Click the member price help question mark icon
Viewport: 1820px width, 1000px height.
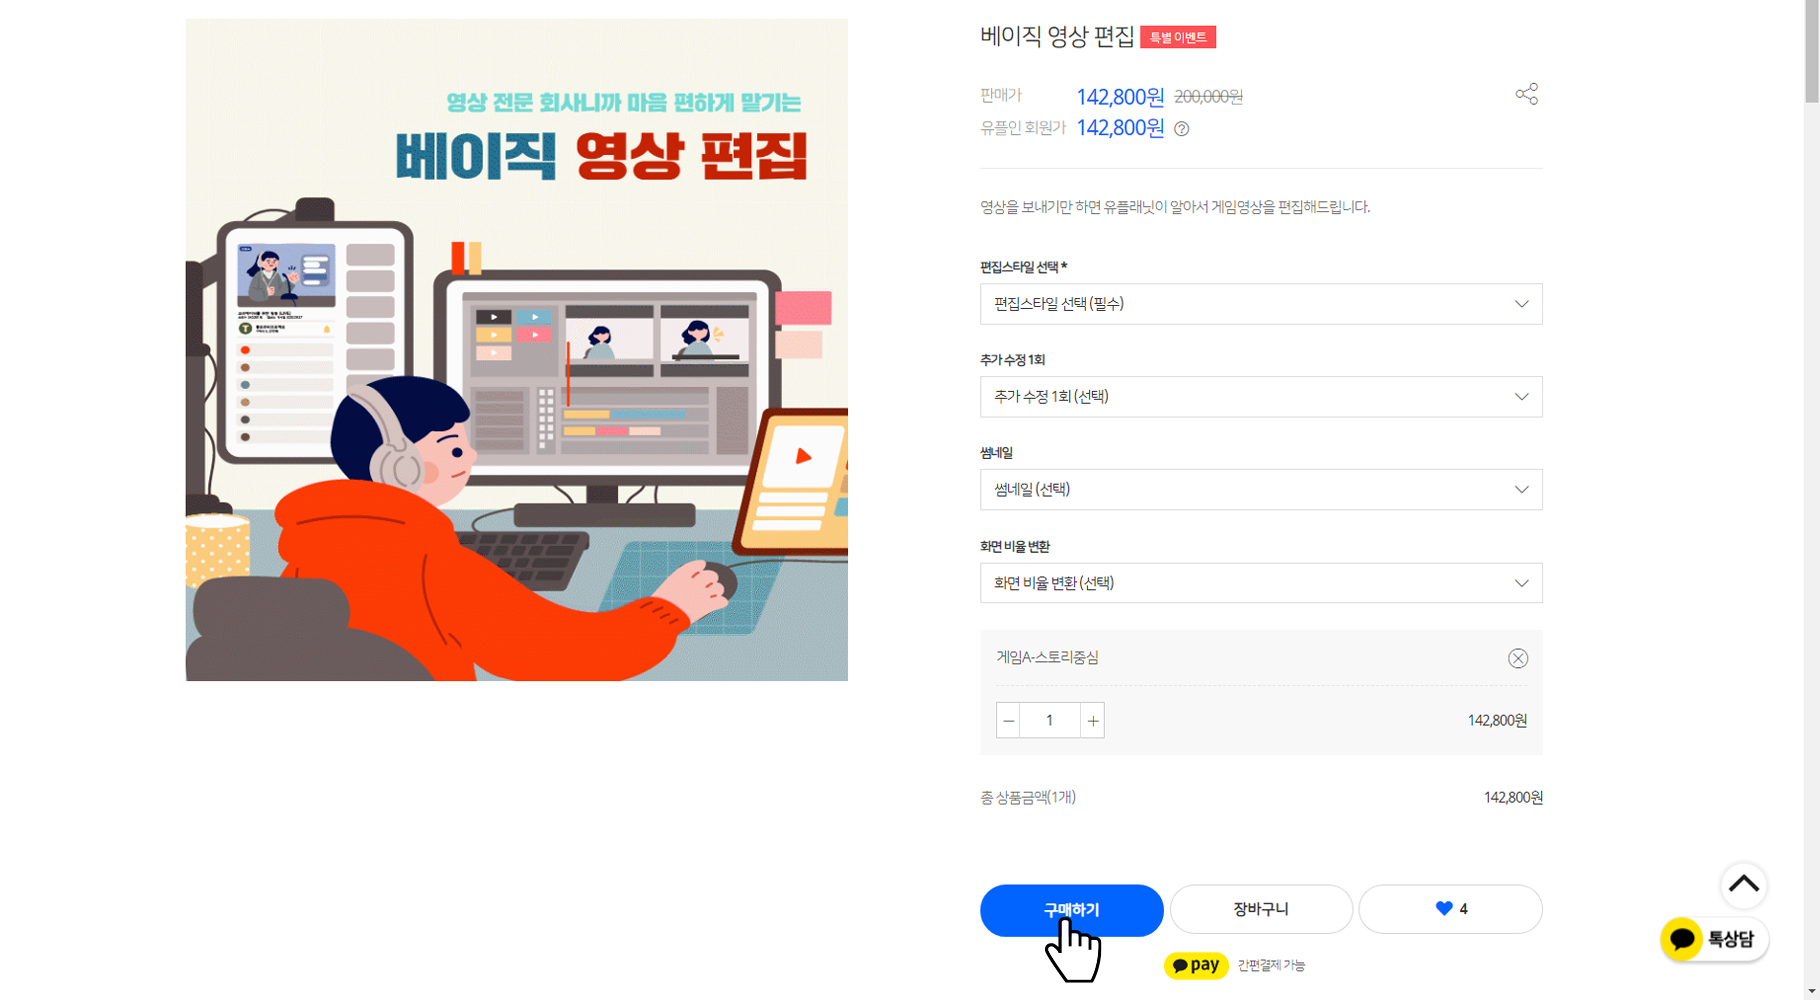[1181, 129]
